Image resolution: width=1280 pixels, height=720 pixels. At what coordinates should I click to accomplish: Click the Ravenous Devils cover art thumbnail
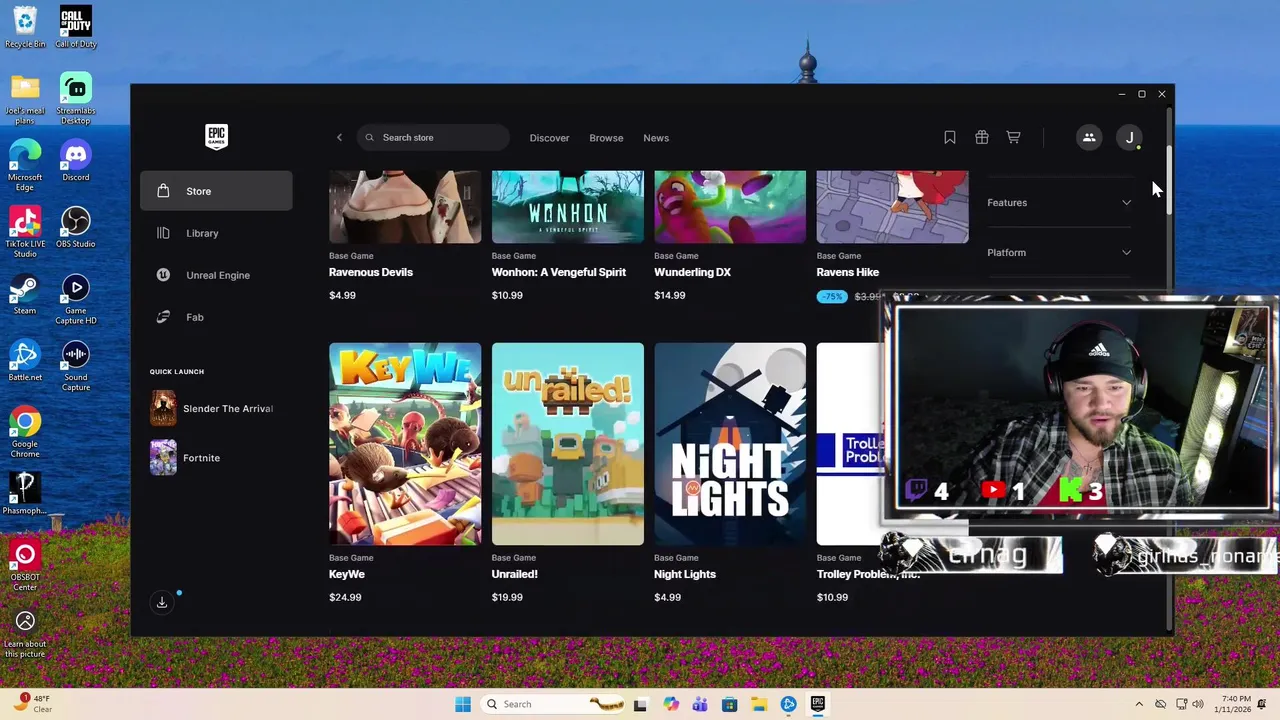point(405,207)
